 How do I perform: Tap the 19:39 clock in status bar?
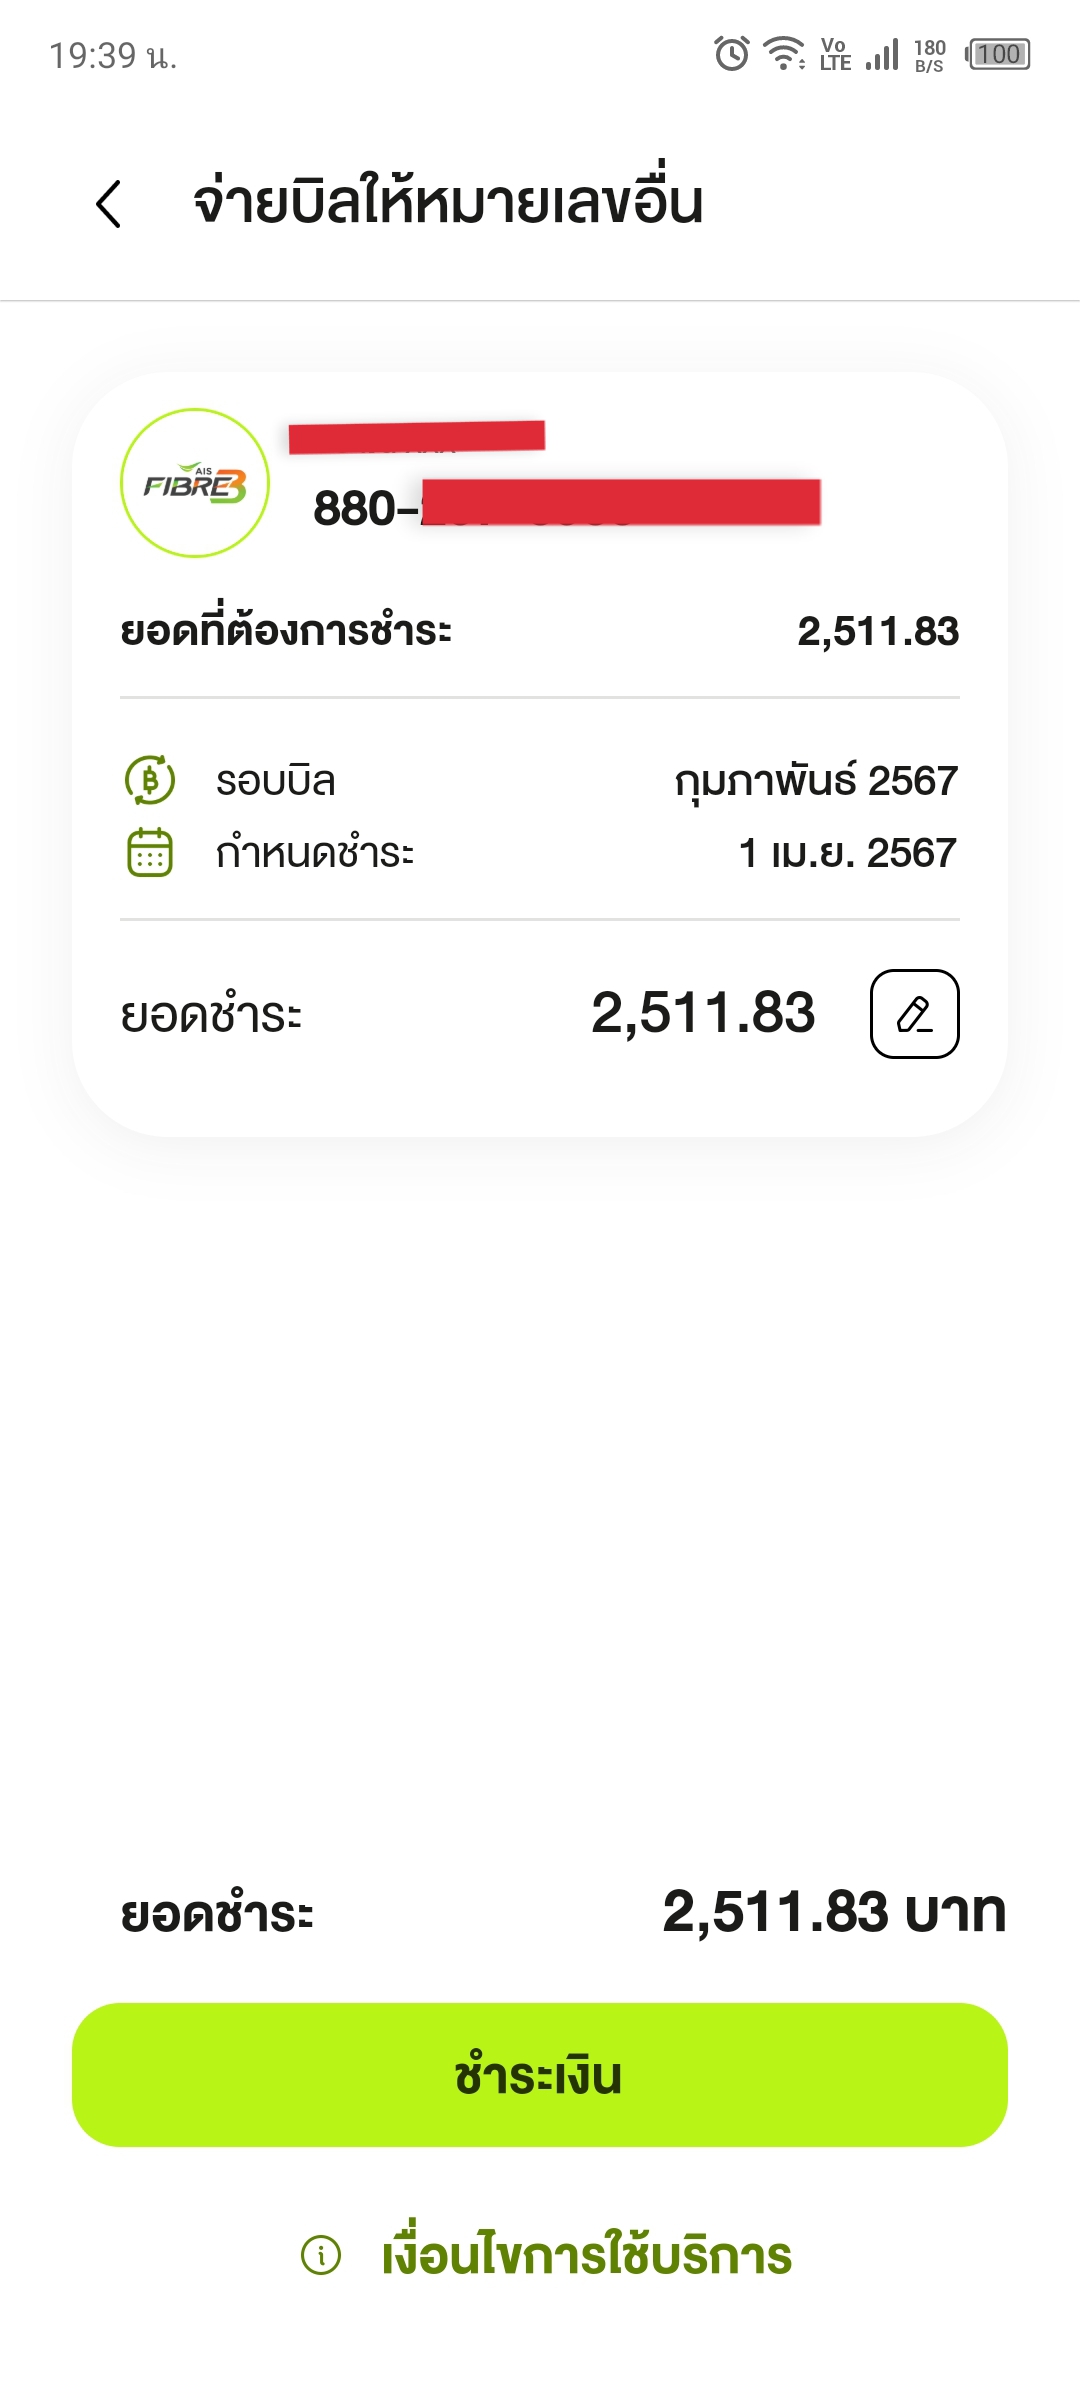click(113, 56)
